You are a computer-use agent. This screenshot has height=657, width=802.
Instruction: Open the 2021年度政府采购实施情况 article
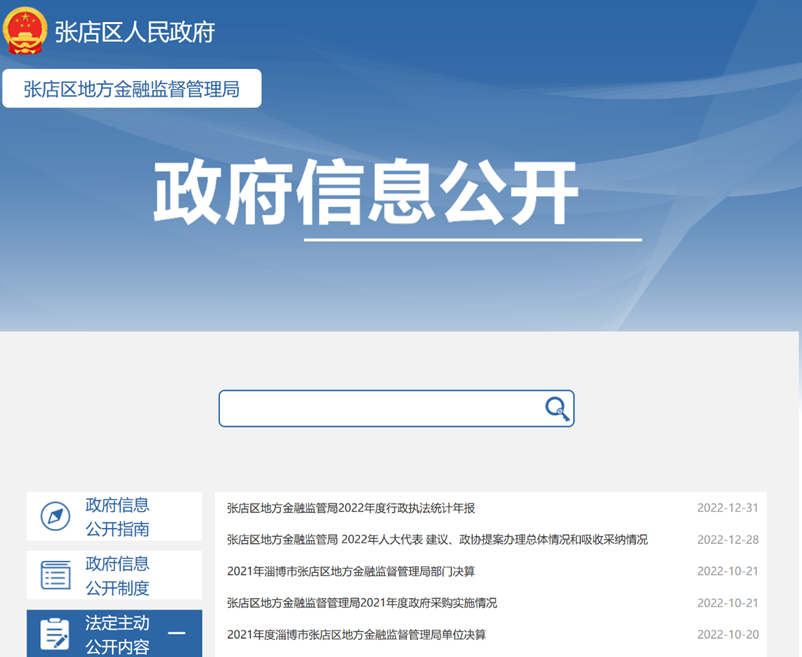pyautogui.click(x=361, y=603)
